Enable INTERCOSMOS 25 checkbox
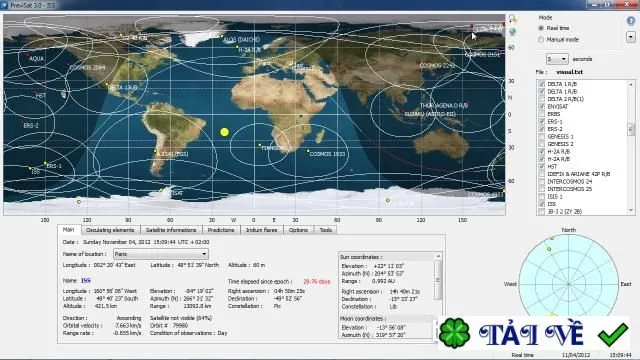Viewport: 640px width, 360px height. (x=542, y=189)
